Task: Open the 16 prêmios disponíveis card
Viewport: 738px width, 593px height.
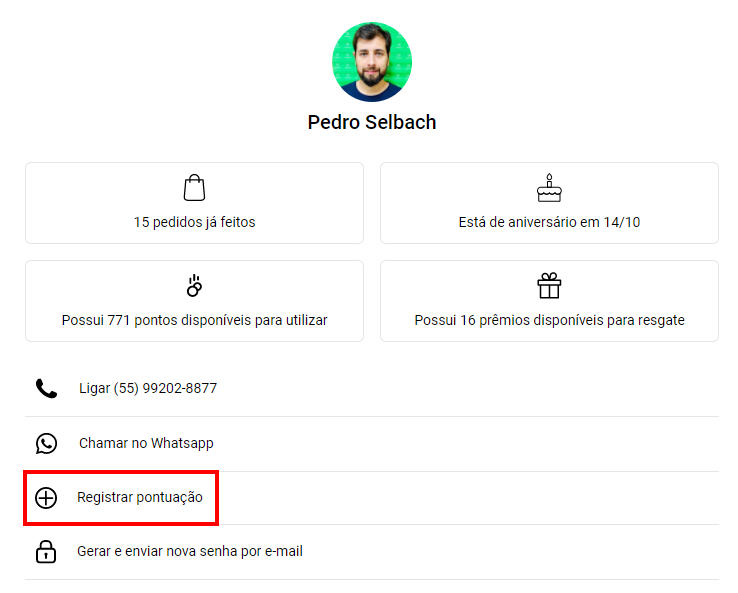Action: pyautogui.click(x=549, y=301)
